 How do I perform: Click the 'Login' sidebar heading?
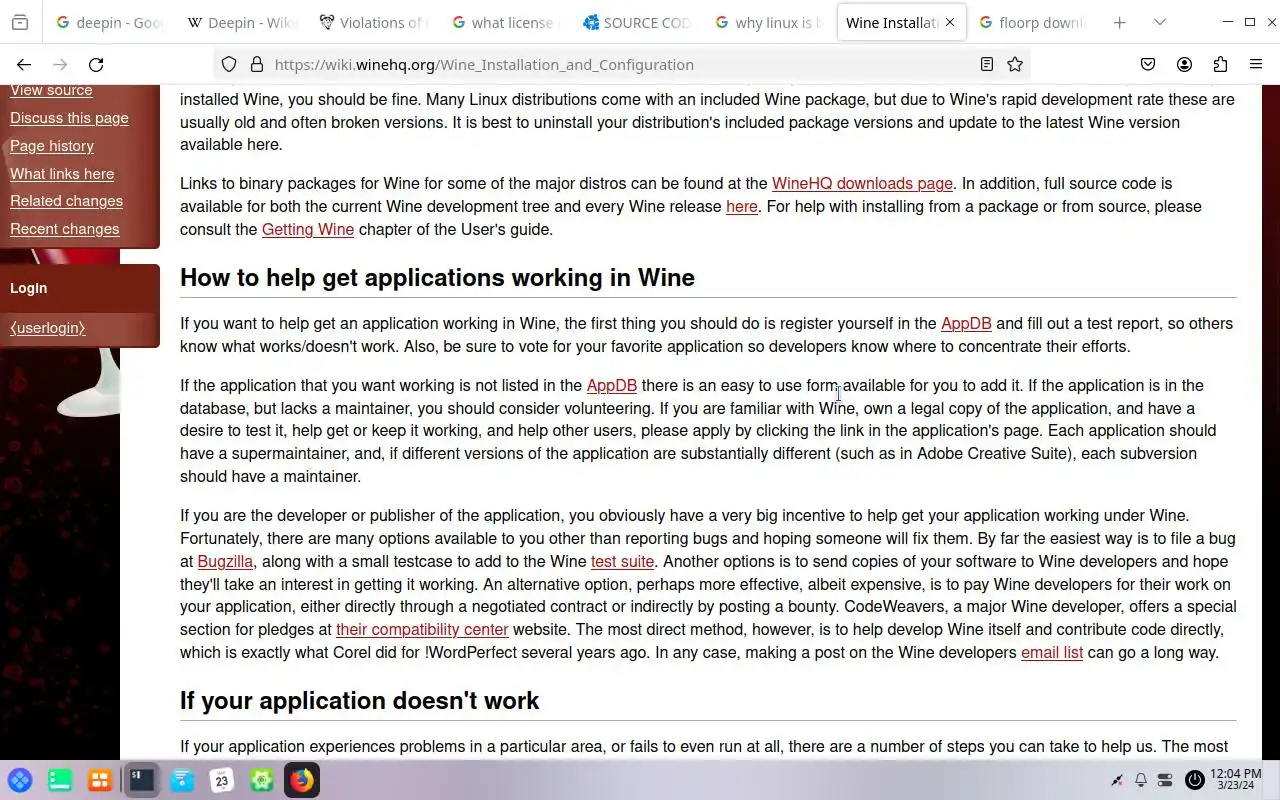click(x=28, y=288)
